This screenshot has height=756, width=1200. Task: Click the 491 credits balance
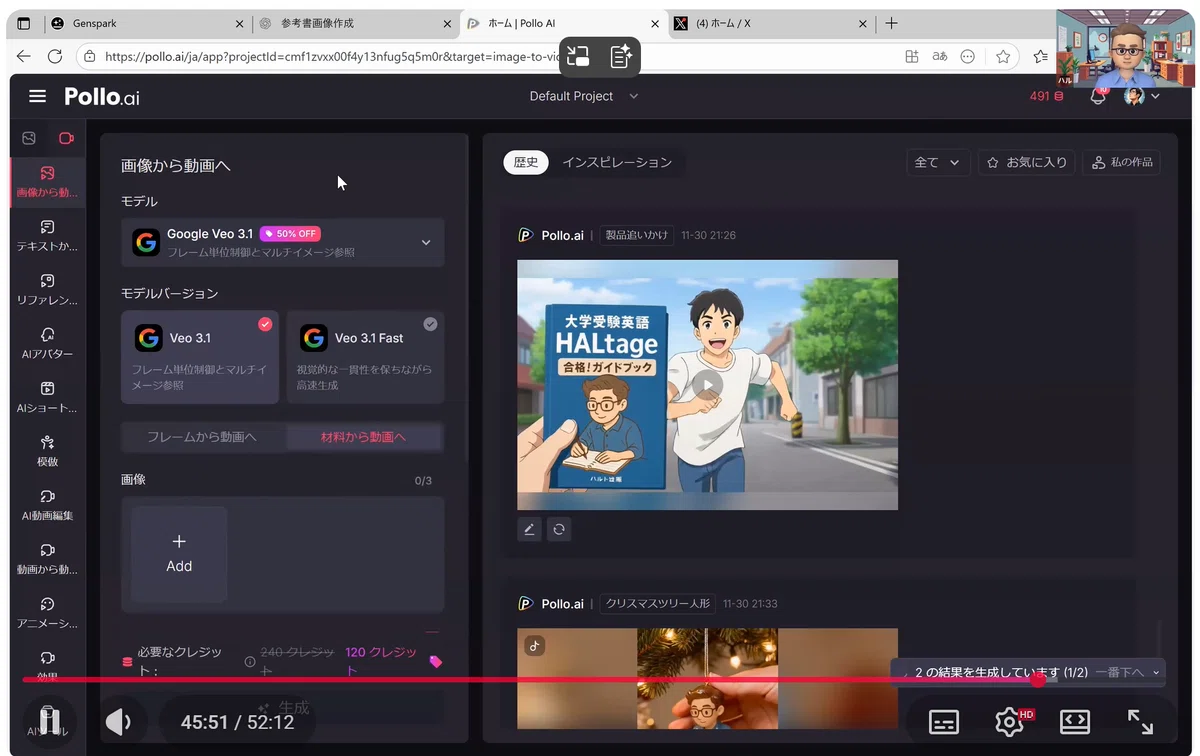[x=1046, y=97]
